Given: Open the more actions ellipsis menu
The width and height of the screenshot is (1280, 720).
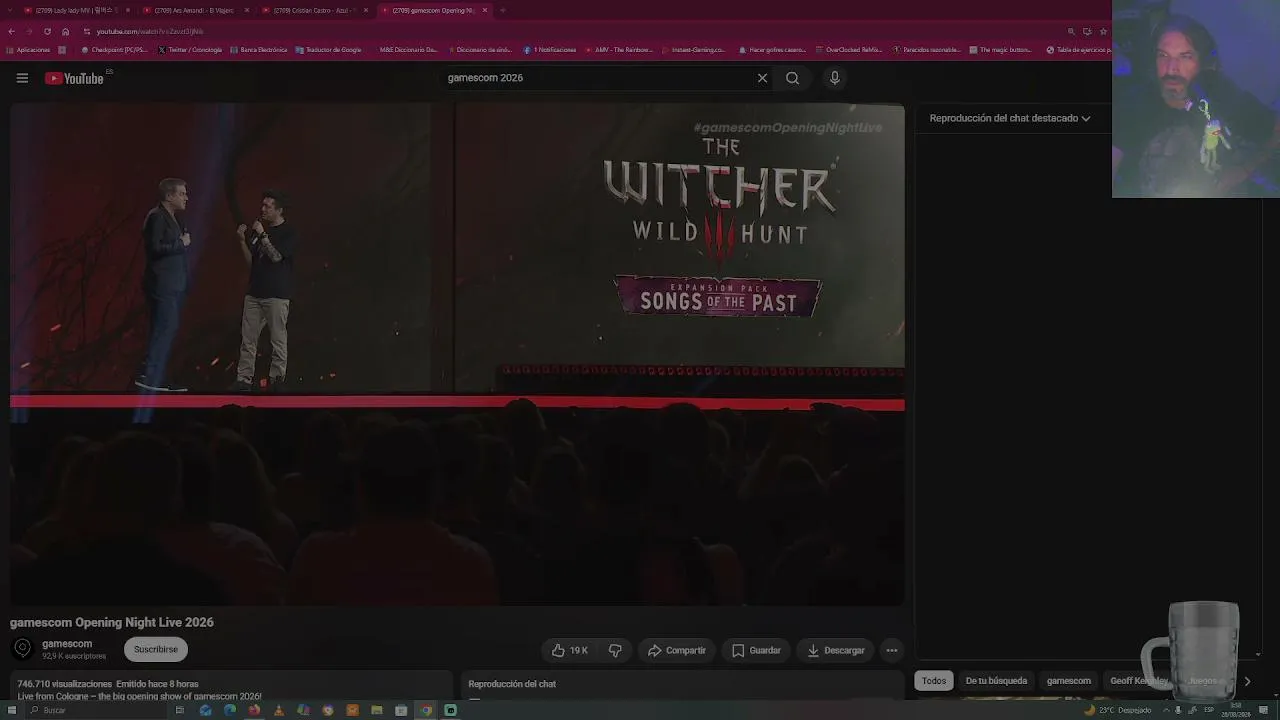Looking at the screenshot, I should pos(892,650).
